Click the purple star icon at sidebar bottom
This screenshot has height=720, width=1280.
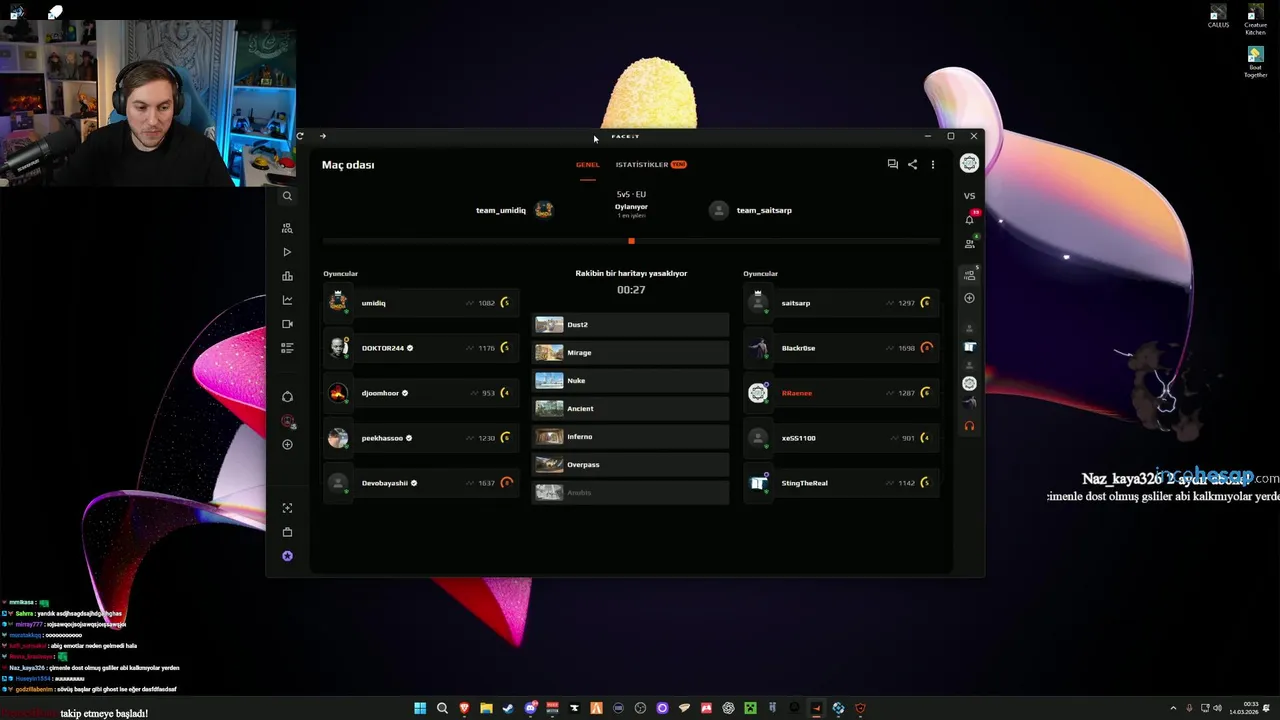pyautogui.click(x=287, y=556)
